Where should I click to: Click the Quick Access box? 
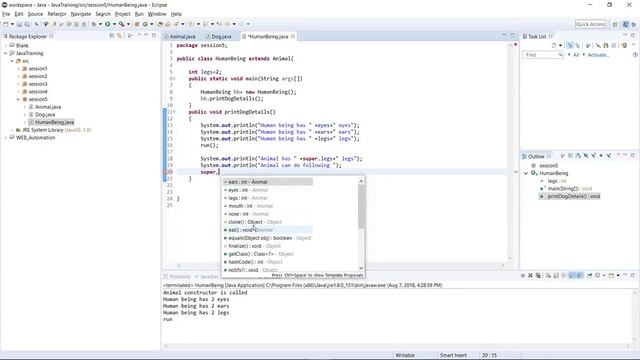[590, 24]
